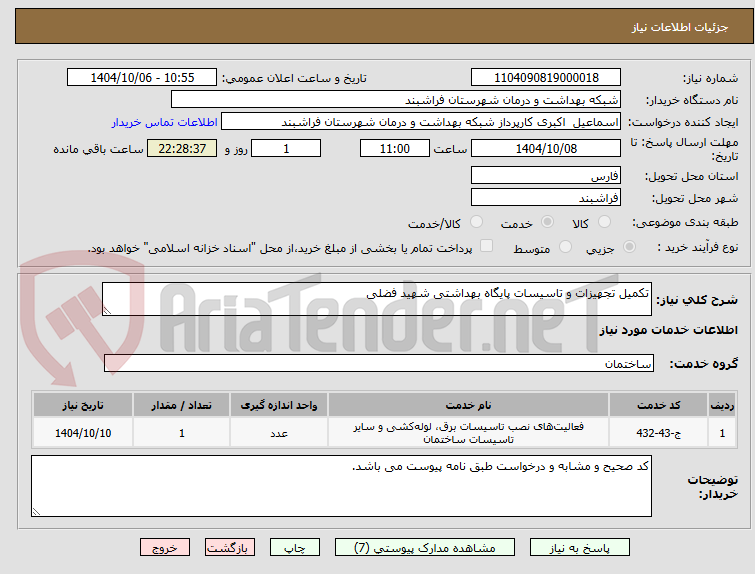Screen dimensions: 755x574
Task: Click the 'جزئیات اطلاعات نیاز' page header
Action: [x=679, y=27]
